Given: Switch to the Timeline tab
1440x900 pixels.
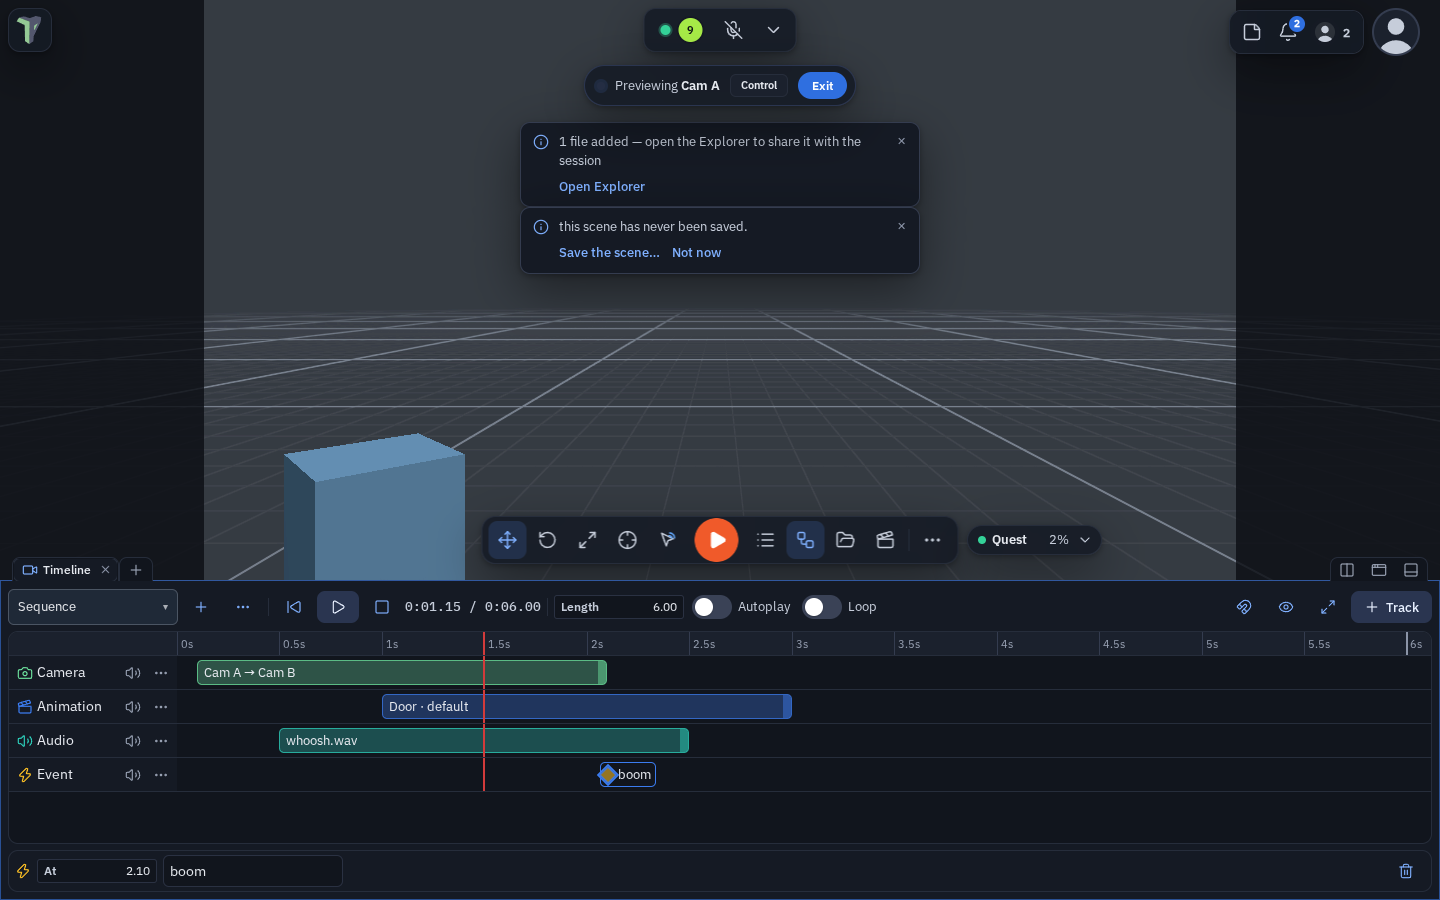Looking at the screenshot, I should pyautogui.click(x=66, y=570).
